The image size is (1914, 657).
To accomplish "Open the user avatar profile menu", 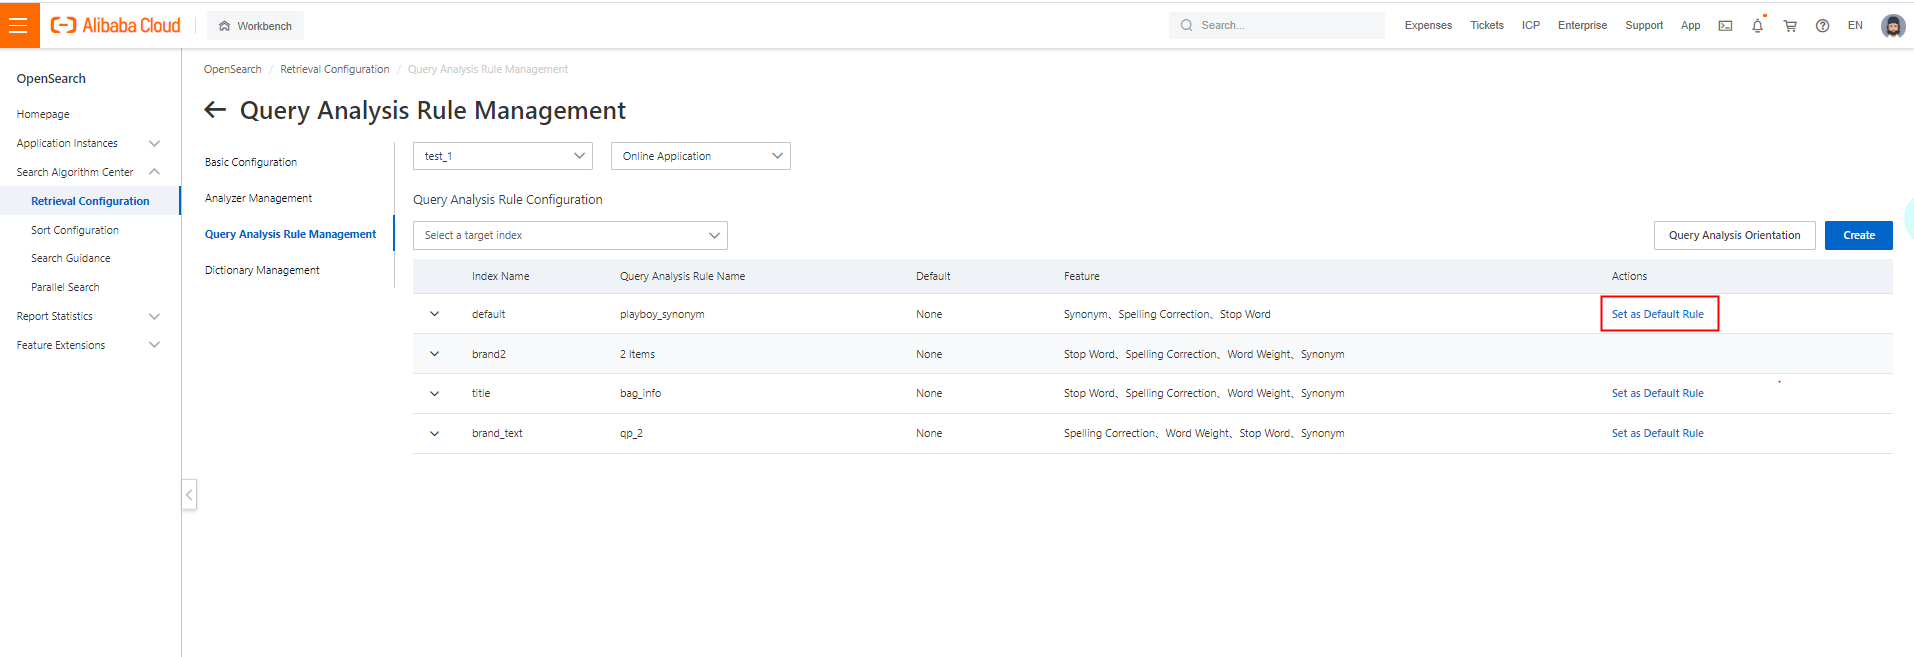I will 1892,26.
